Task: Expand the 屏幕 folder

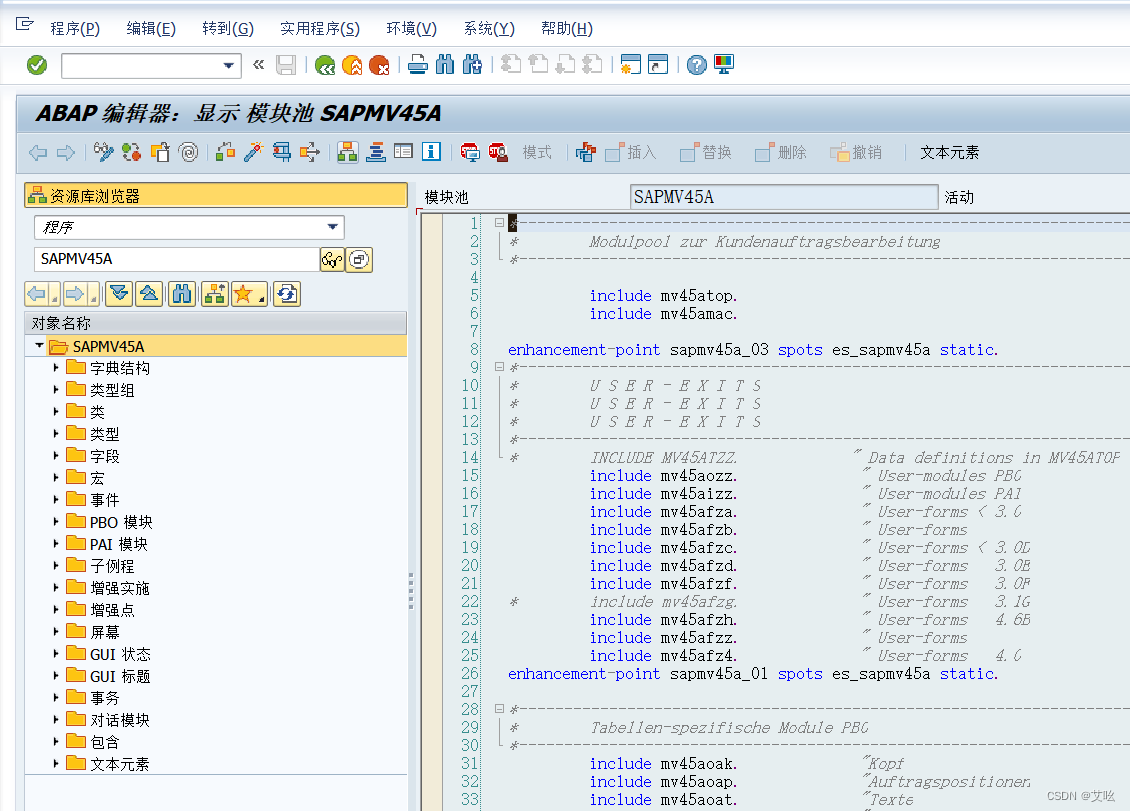Action: 56,631
